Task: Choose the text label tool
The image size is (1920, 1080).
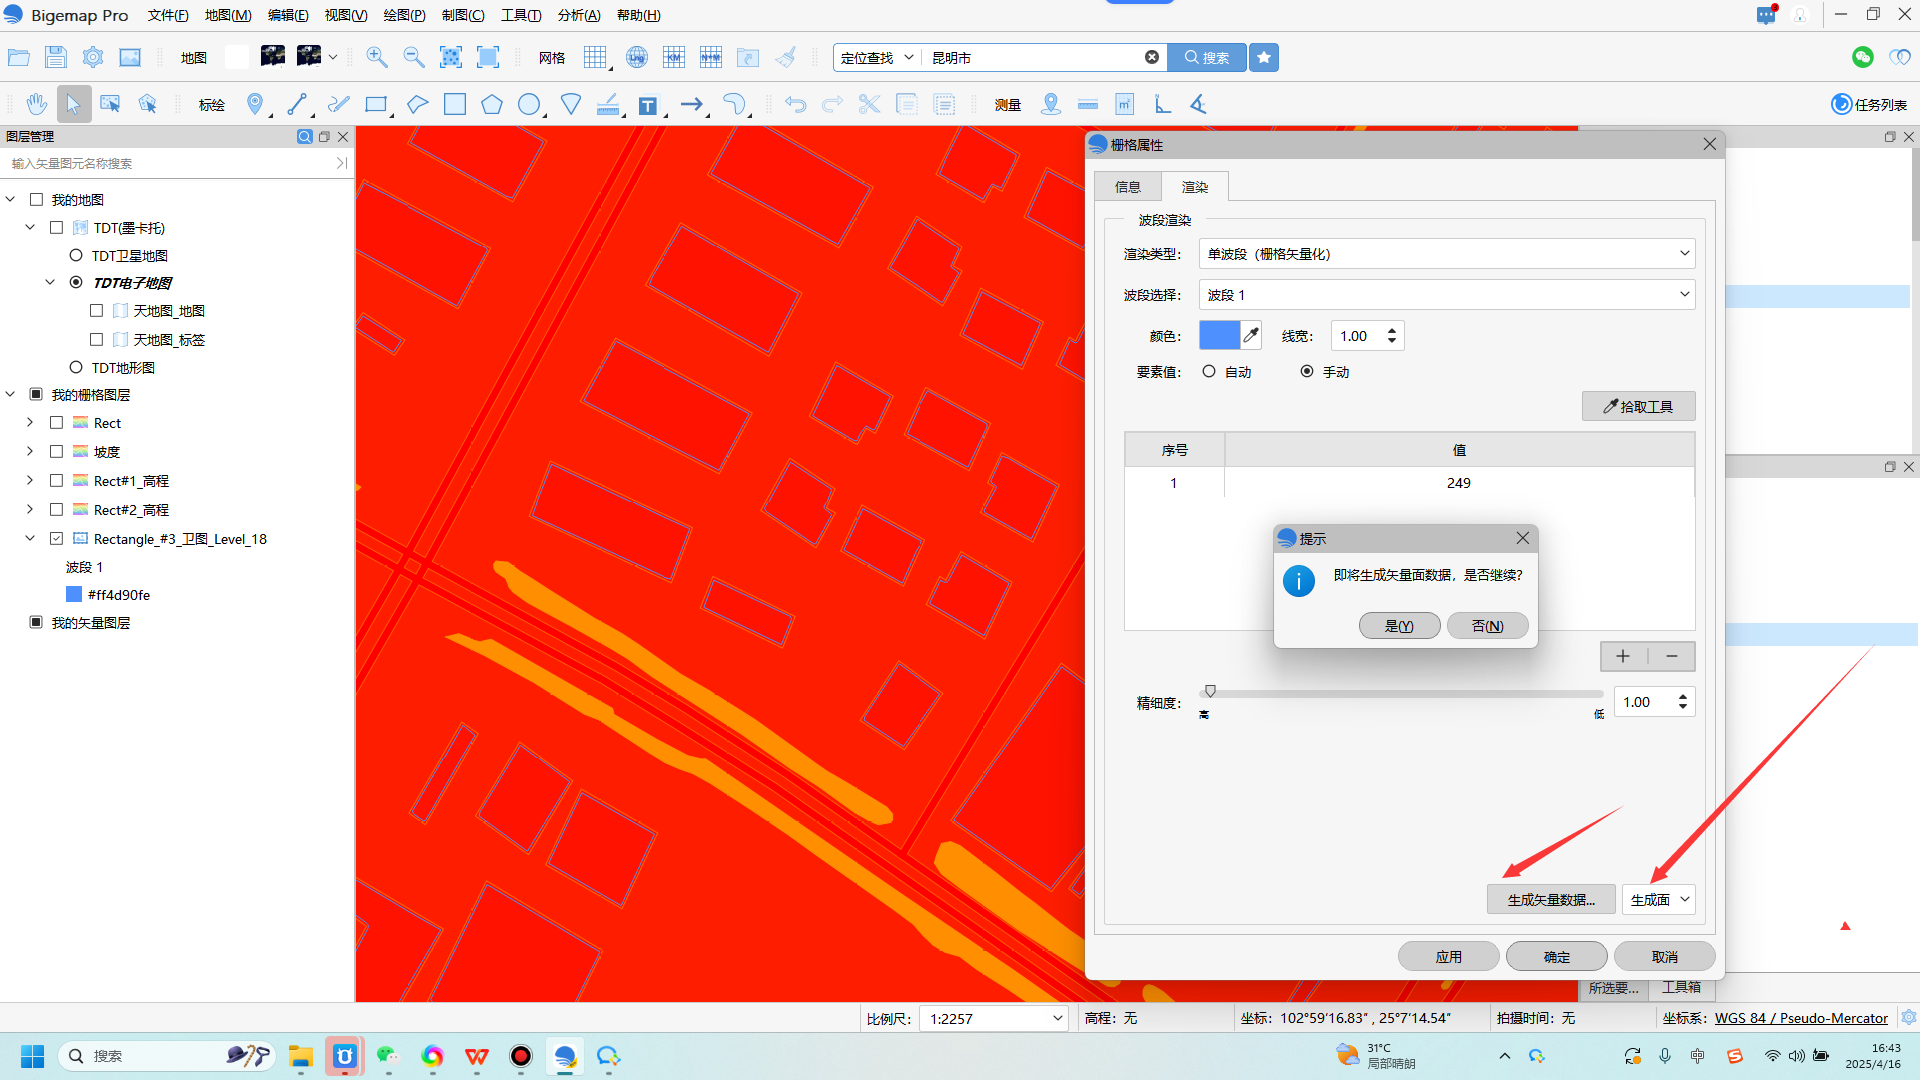Action: [x=648, y=105]
